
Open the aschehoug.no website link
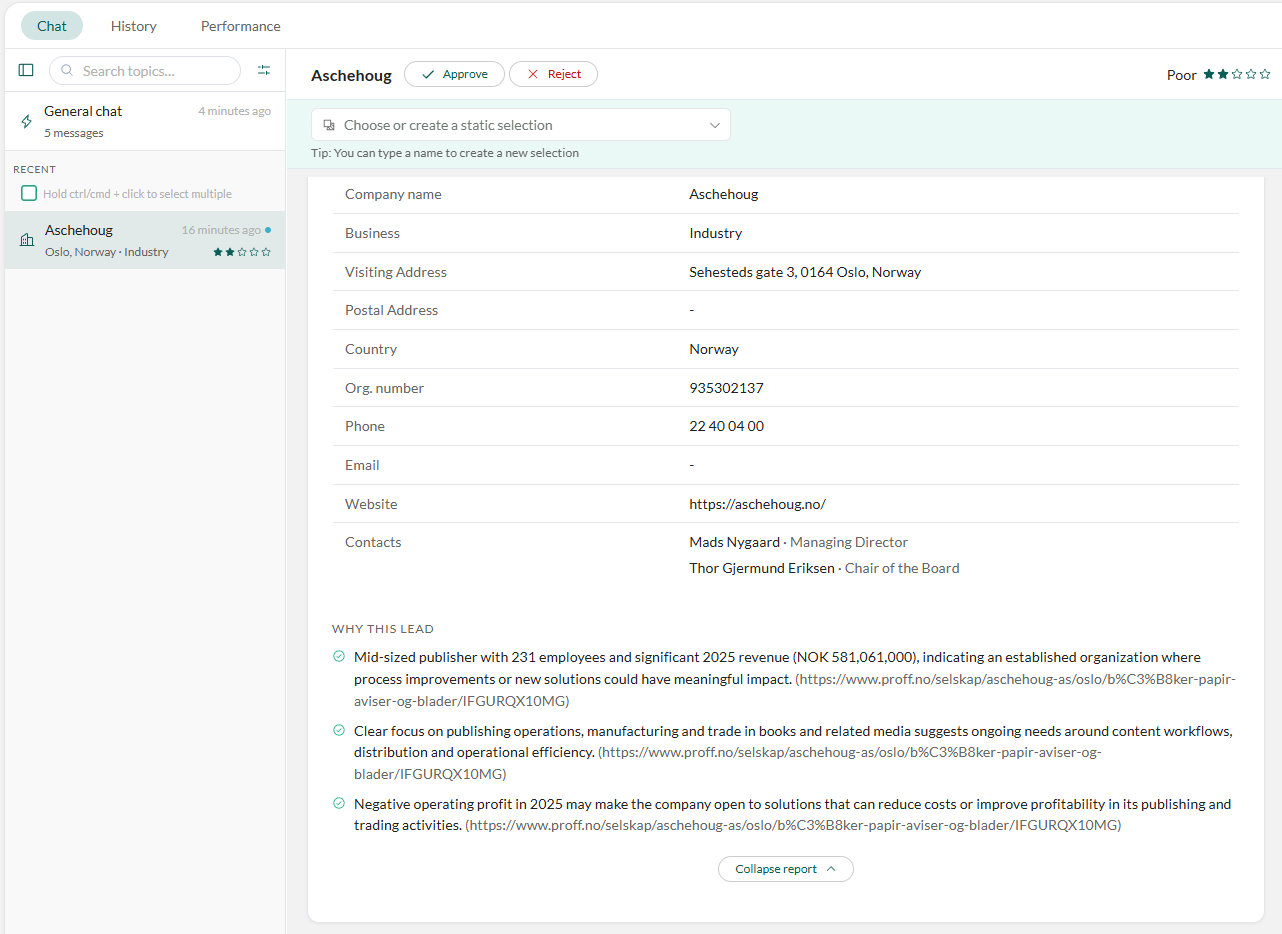coord(757,504)
